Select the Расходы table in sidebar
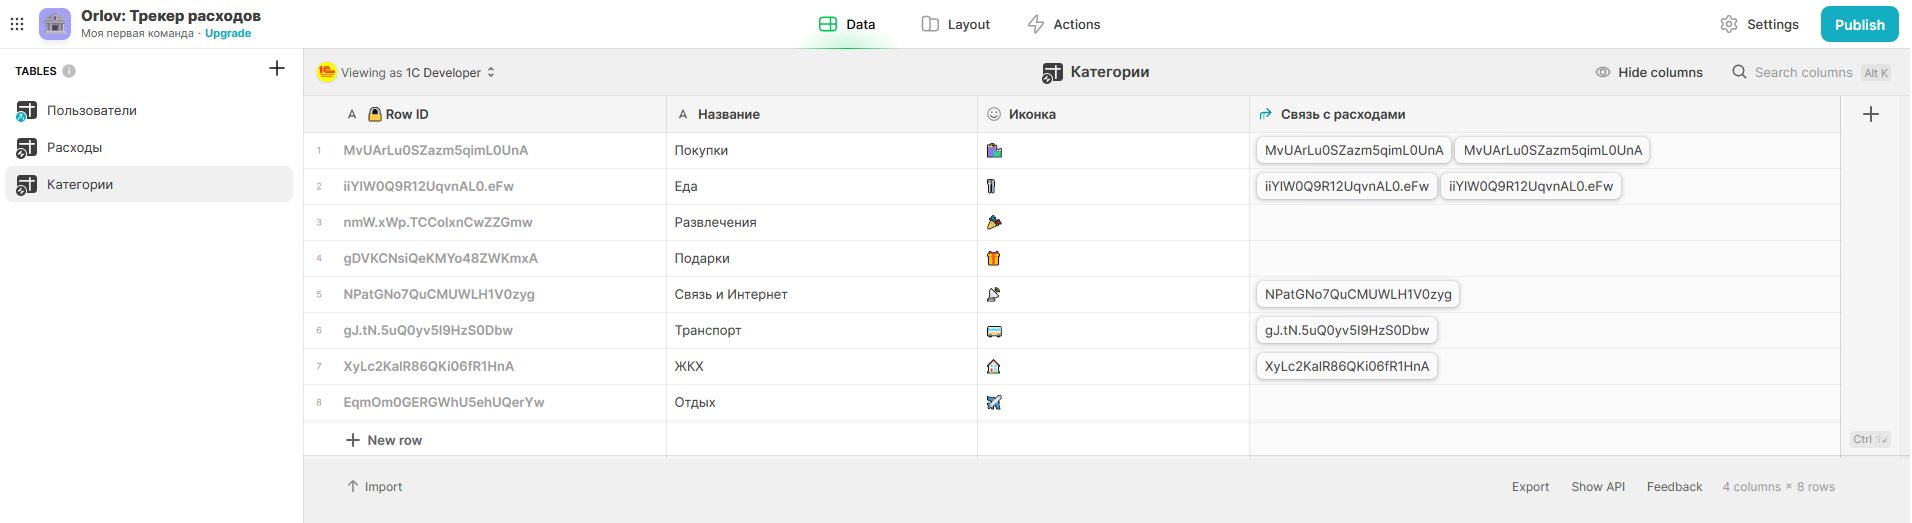 pyautogui.click(x=149, y=147)
